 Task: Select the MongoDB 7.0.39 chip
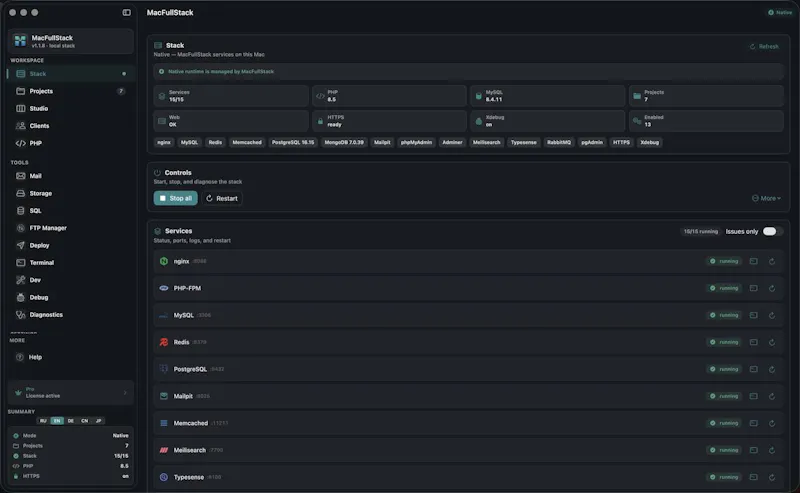point(344,142)
